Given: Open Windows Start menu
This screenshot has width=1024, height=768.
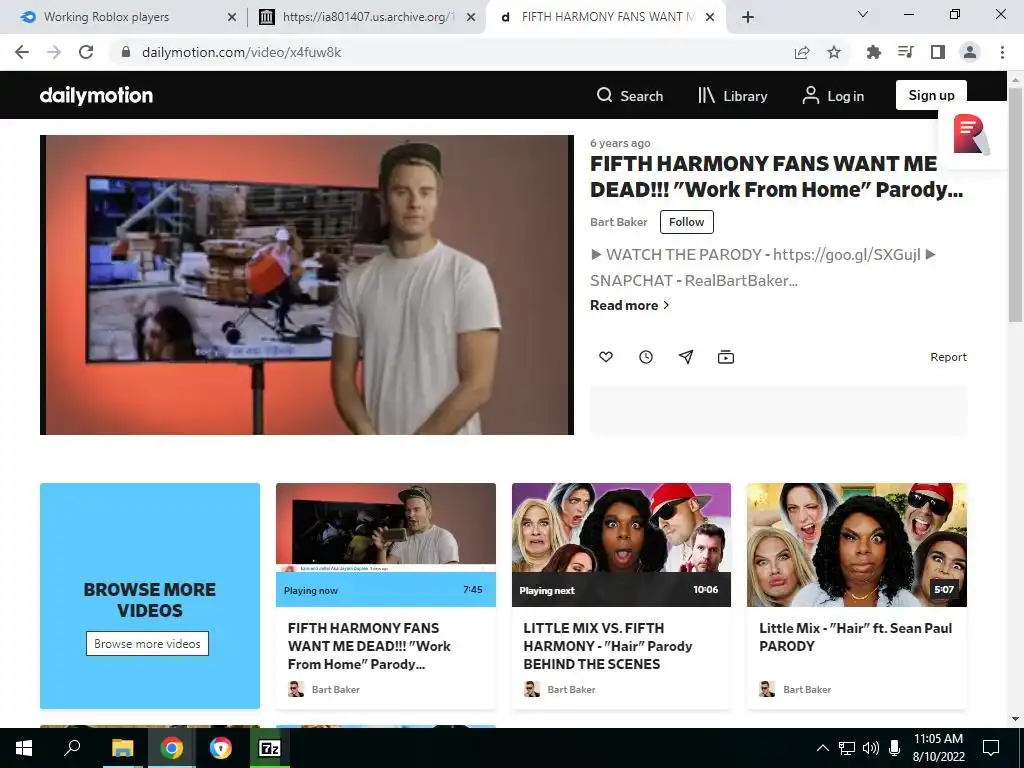Looking at the screenshot, I should 24,748.
